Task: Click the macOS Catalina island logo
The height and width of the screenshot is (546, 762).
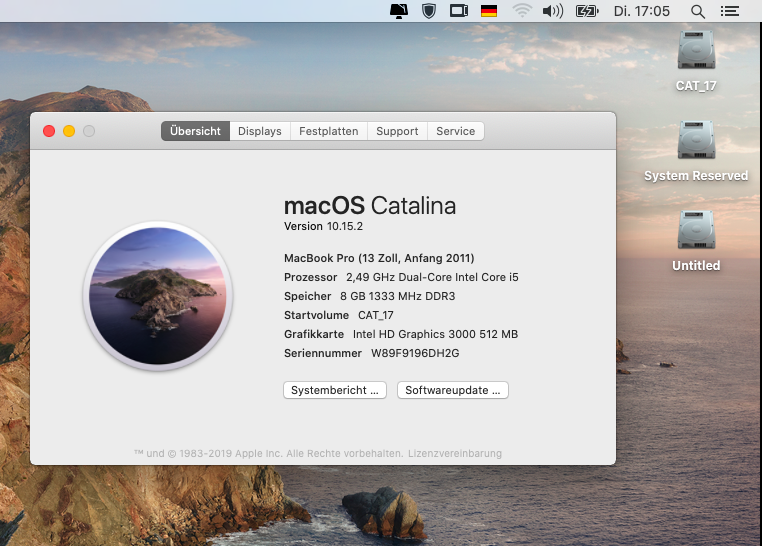Action: 158,296
